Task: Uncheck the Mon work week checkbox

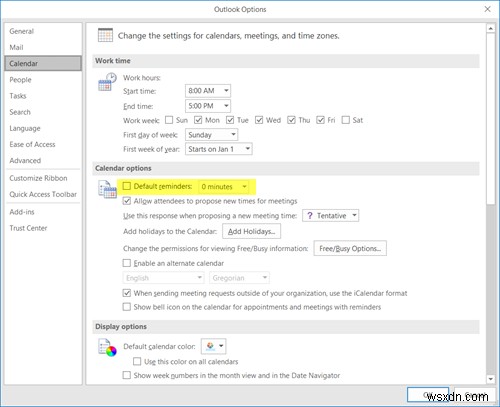Action: click(198, 120)
